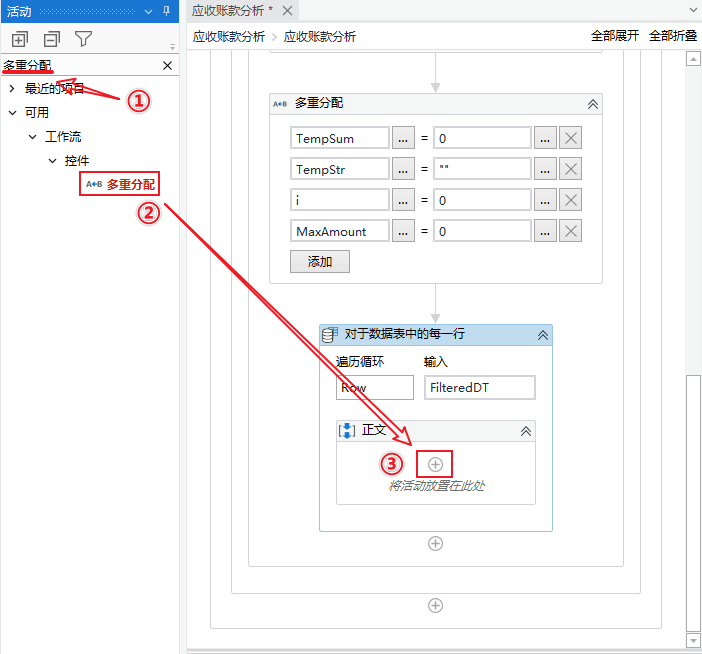Pin the 活动 panel
This screenshot has width=702, height=654.
[x=166, y=11]
